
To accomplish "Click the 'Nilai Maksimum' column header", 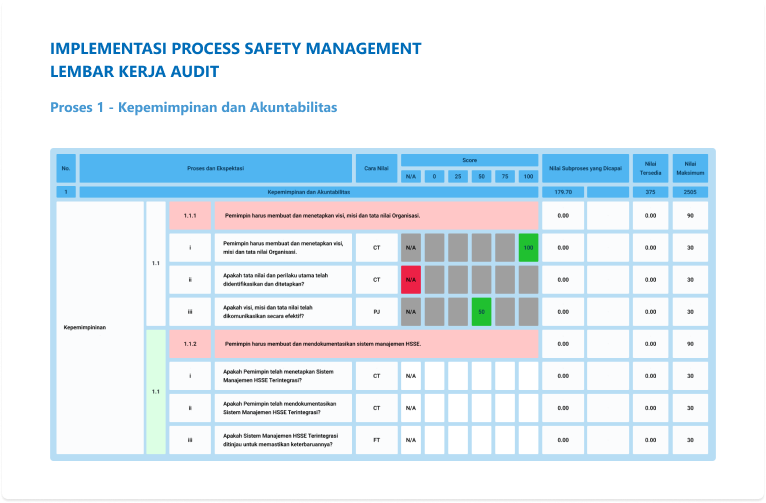I will 690,168.
